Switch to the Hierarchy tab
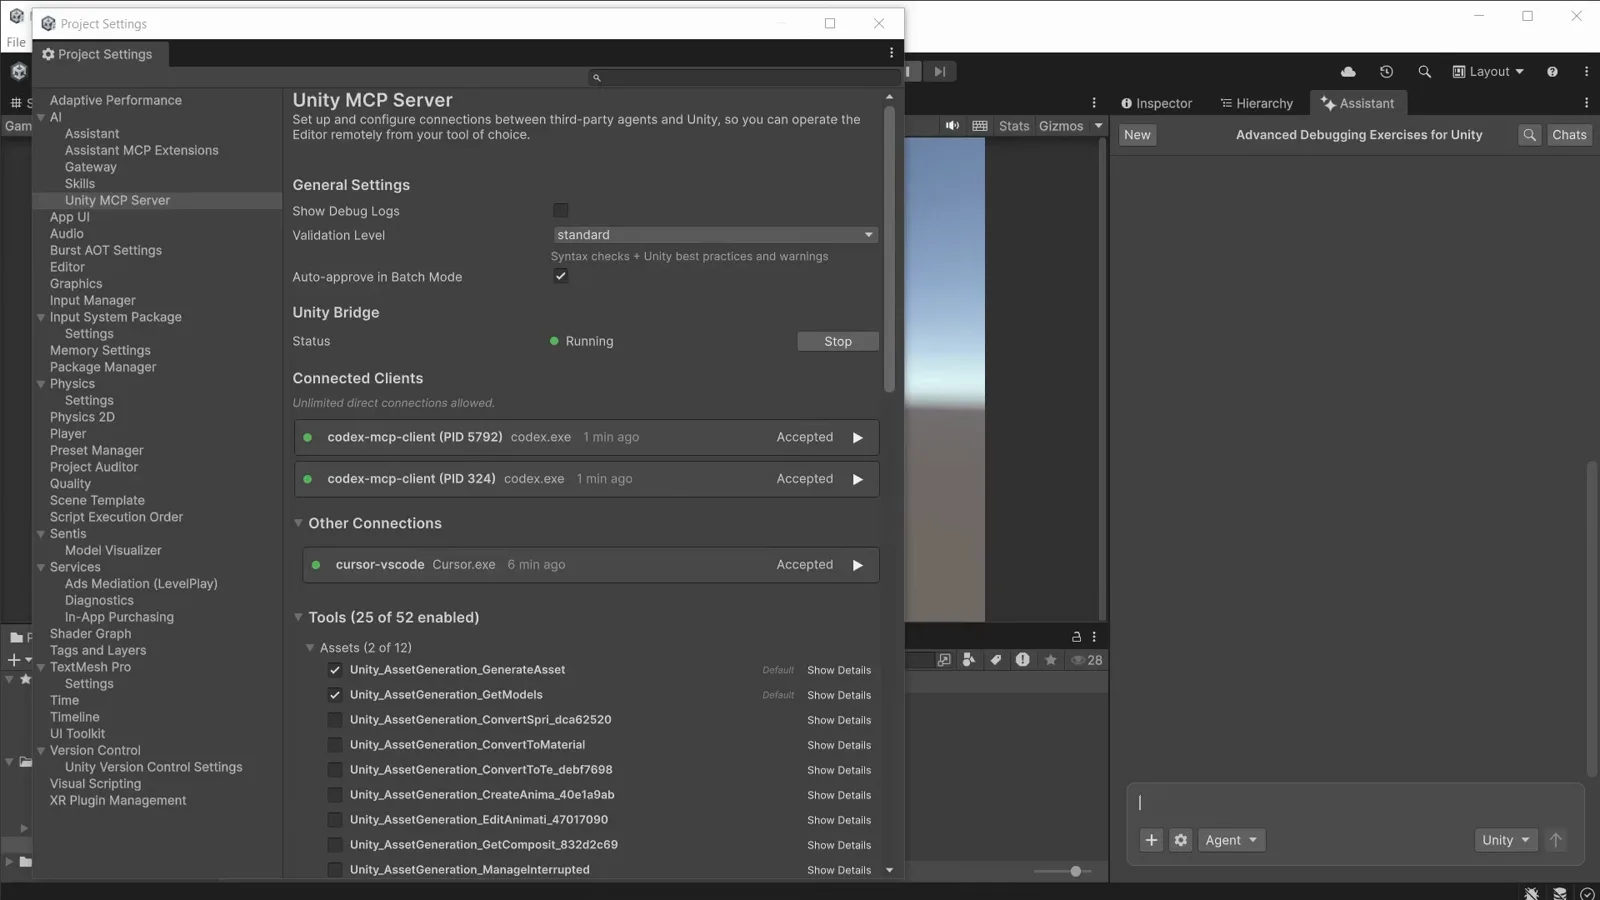The width and height of the screenshot is (1600, 900). pyautogui.click(x=1256, y=103)
